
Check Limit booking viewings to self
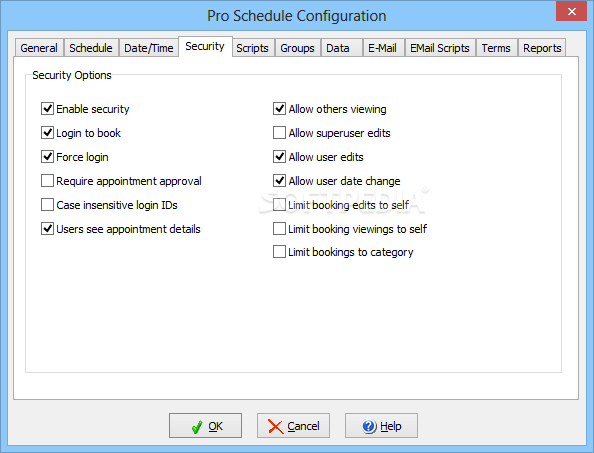click(280, 229)
